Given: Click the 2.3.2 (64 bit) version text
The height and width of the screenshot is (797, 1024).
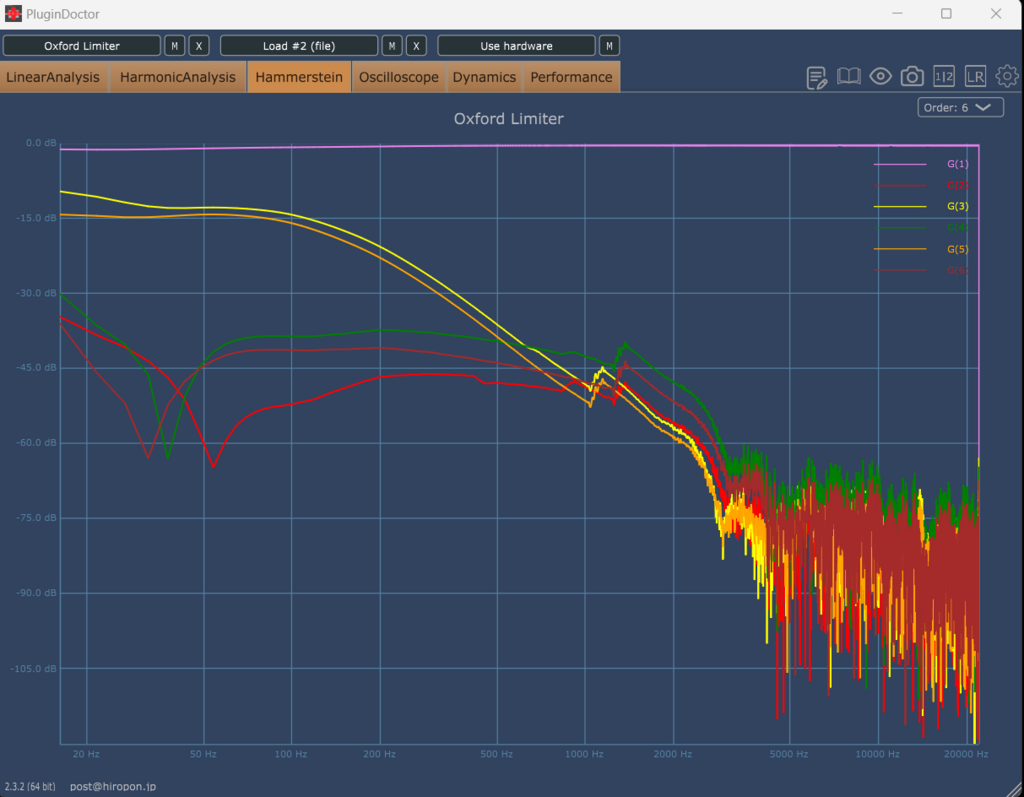Looking at the screenshot, I should 30,787.
